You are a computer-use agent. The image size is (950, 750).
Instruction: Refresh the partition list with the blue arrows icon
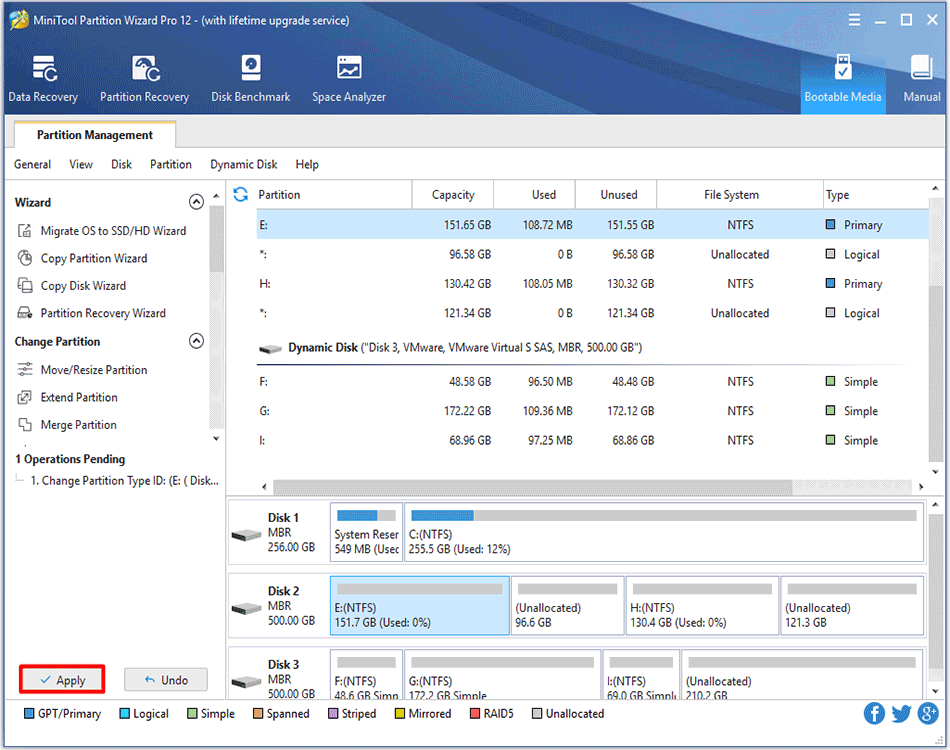tap(241, 194)
